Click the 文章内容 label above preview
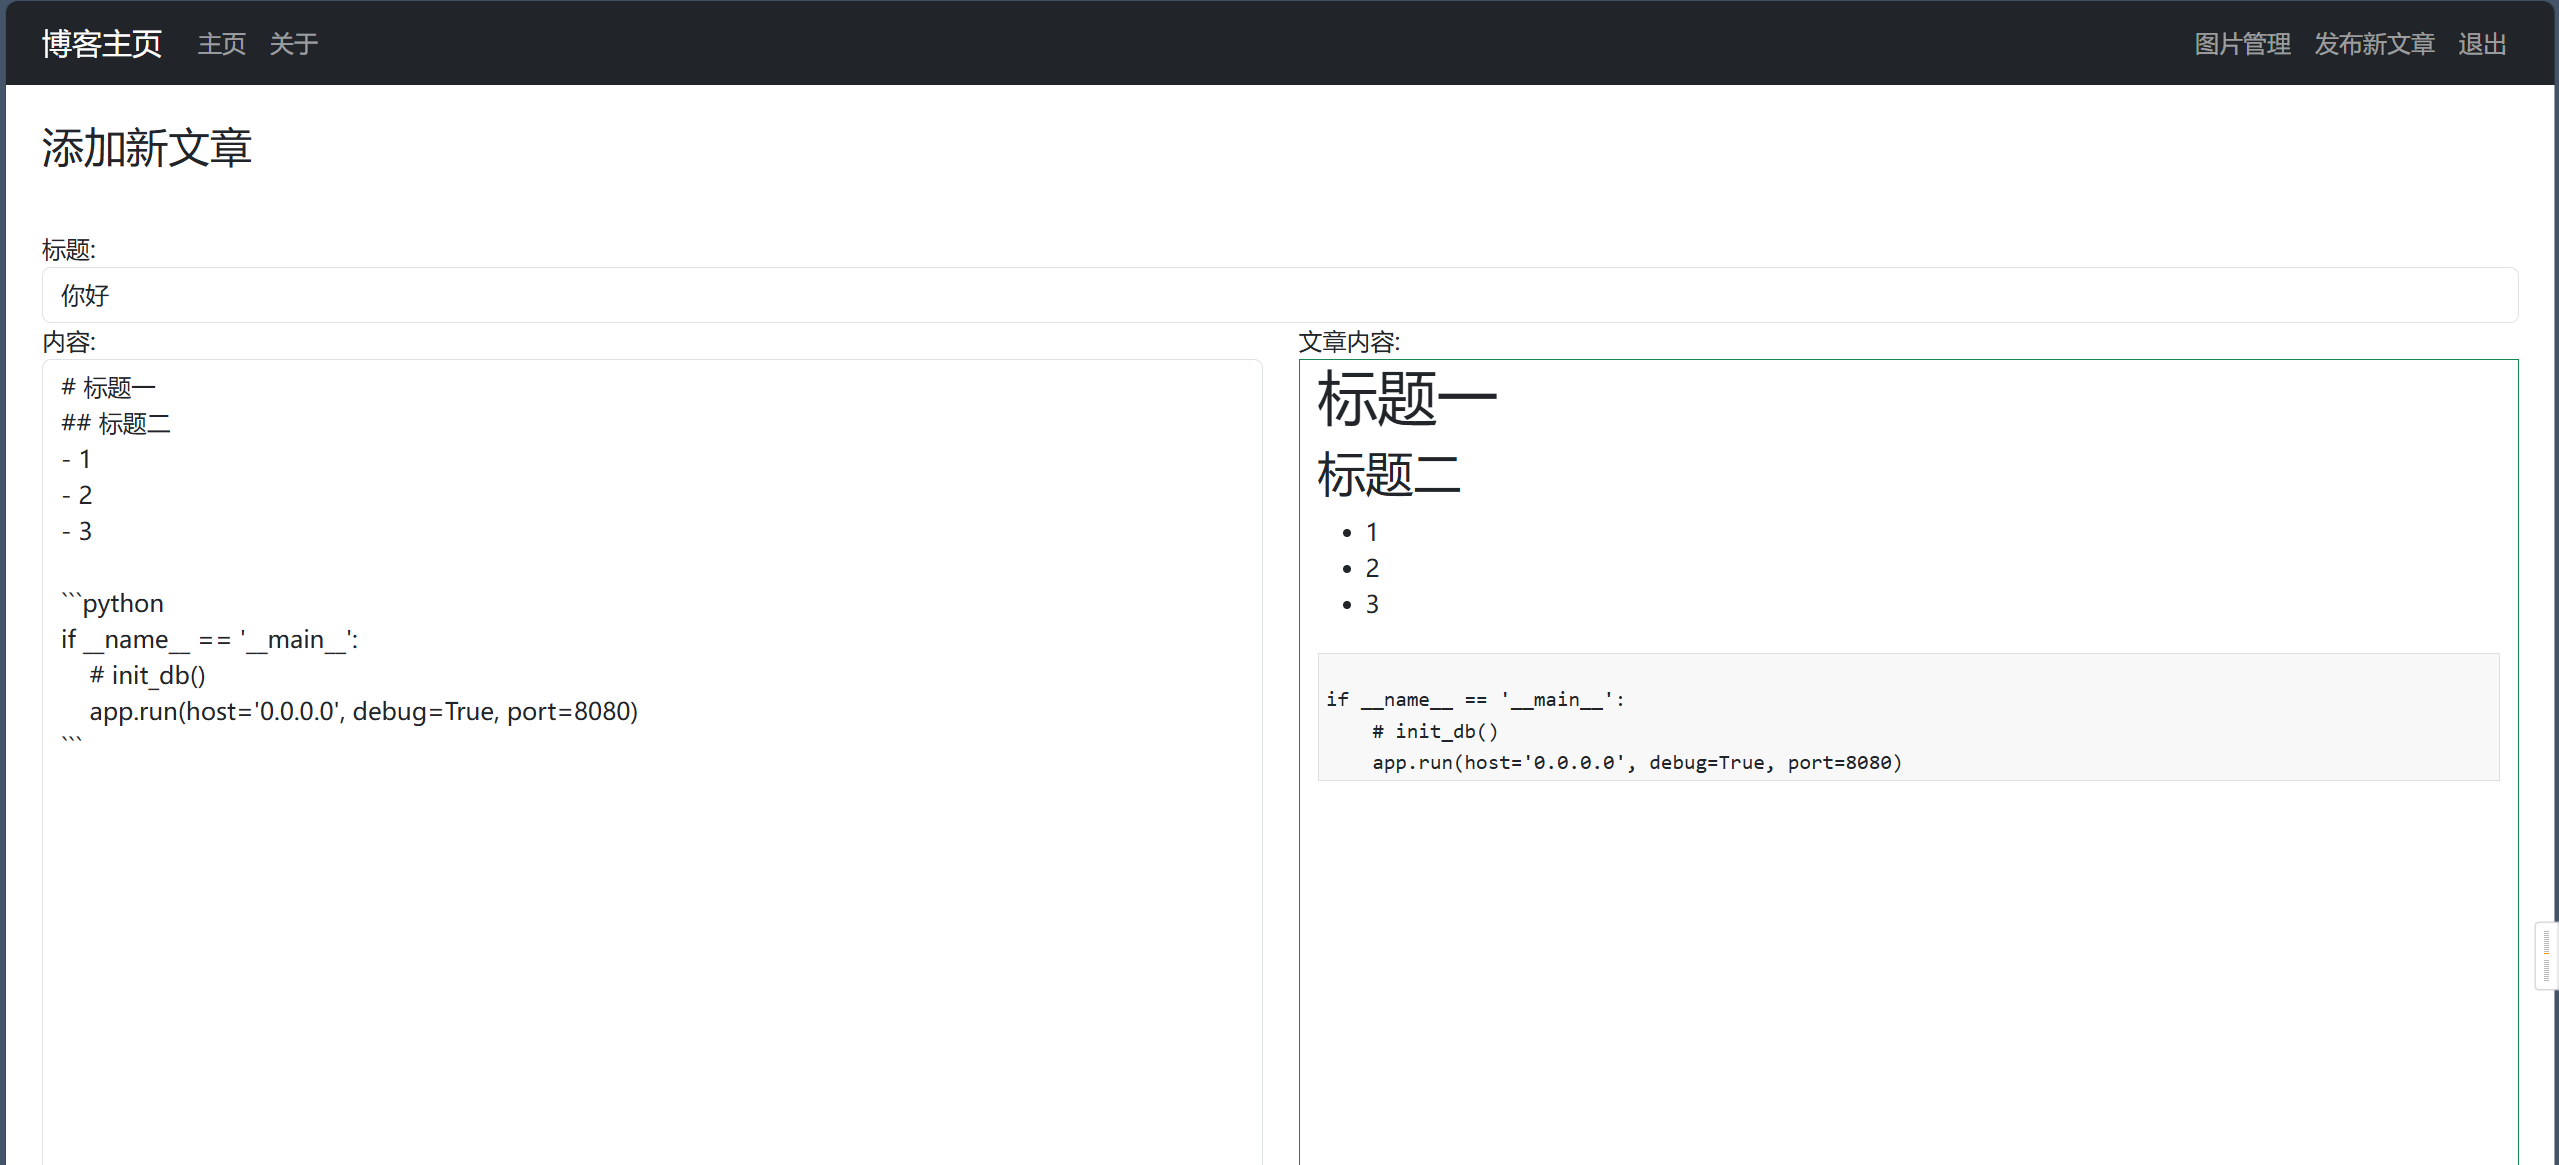This screenshot has height=1165, width=2559. pos(1348,342)
